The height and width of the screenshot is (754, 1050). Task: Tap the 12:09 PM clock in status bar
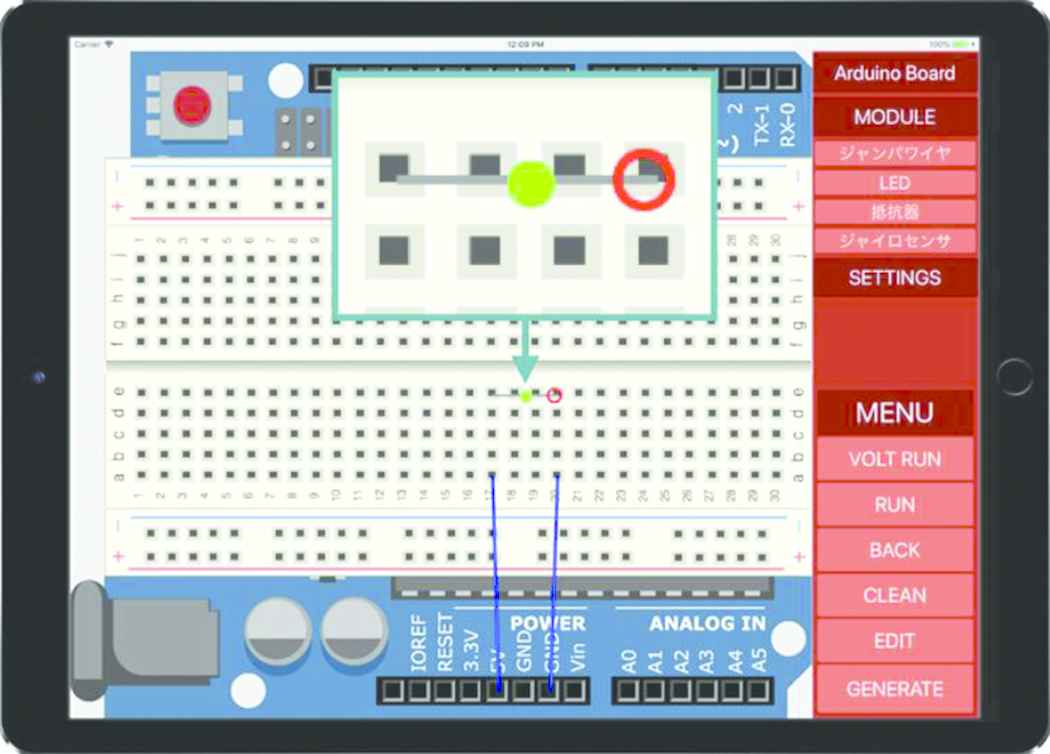click(x=526, y=44)
